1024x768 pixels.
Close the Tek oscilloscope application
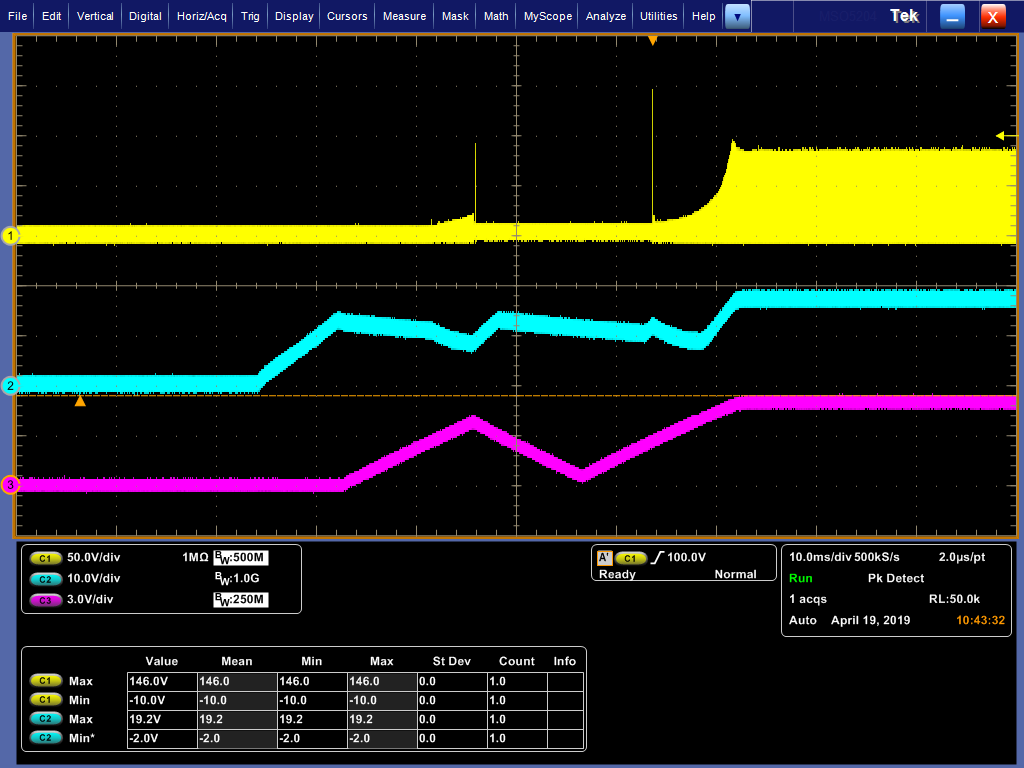[993, 17]
